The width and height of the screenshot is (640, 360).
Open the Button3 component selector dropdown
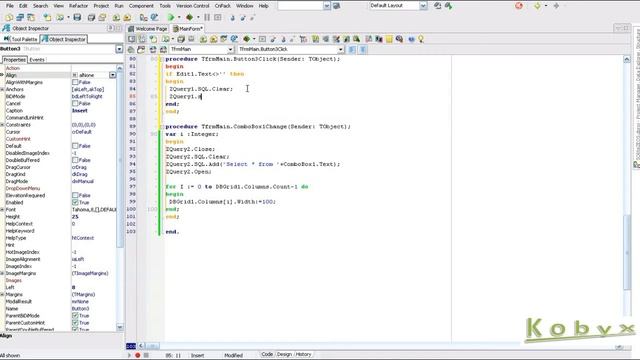119,49
